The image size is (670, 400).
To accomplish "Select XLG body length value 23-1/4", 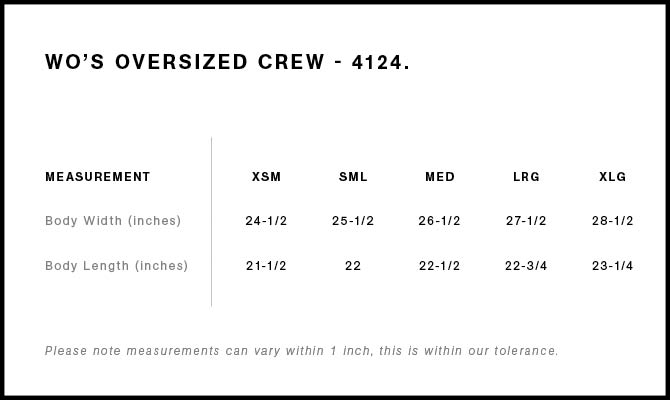I will 613,266.
